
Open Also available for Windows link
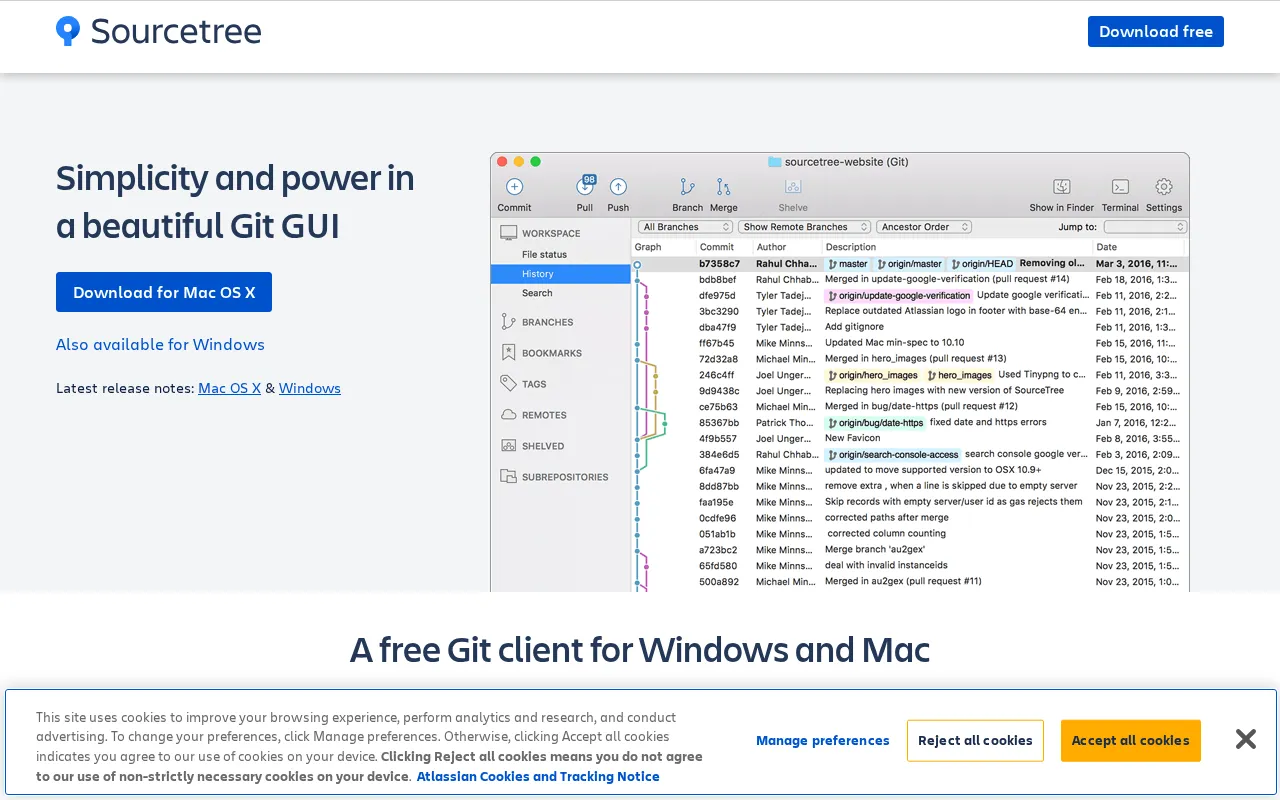(x=160, y=344)
